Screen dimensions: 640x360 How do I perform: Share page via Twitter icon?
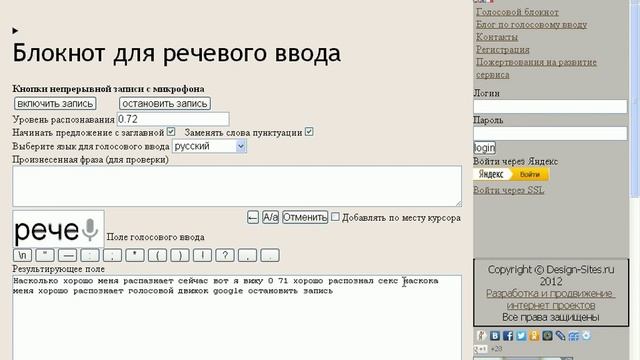[521, 336]
